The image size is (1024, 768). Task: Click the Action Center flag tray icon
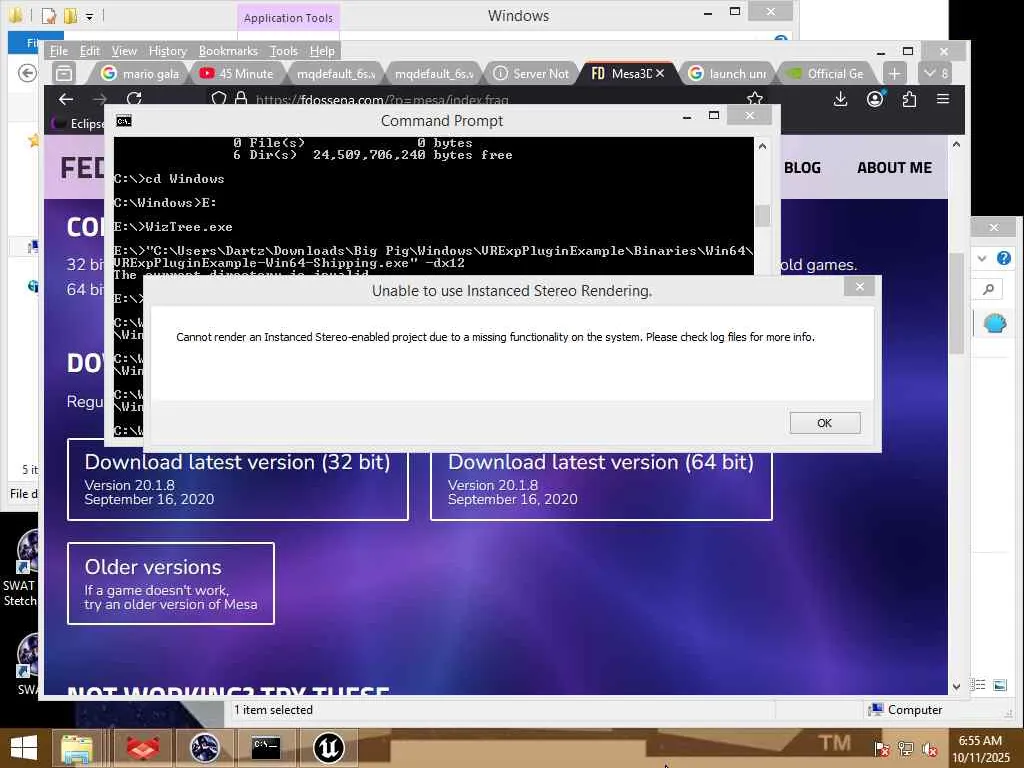(x=882, y=749)
